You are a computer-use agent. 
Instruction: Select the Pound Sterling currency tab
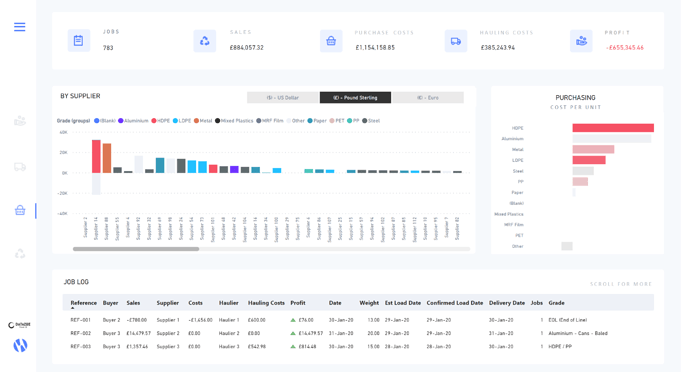(x=355, y=97)
